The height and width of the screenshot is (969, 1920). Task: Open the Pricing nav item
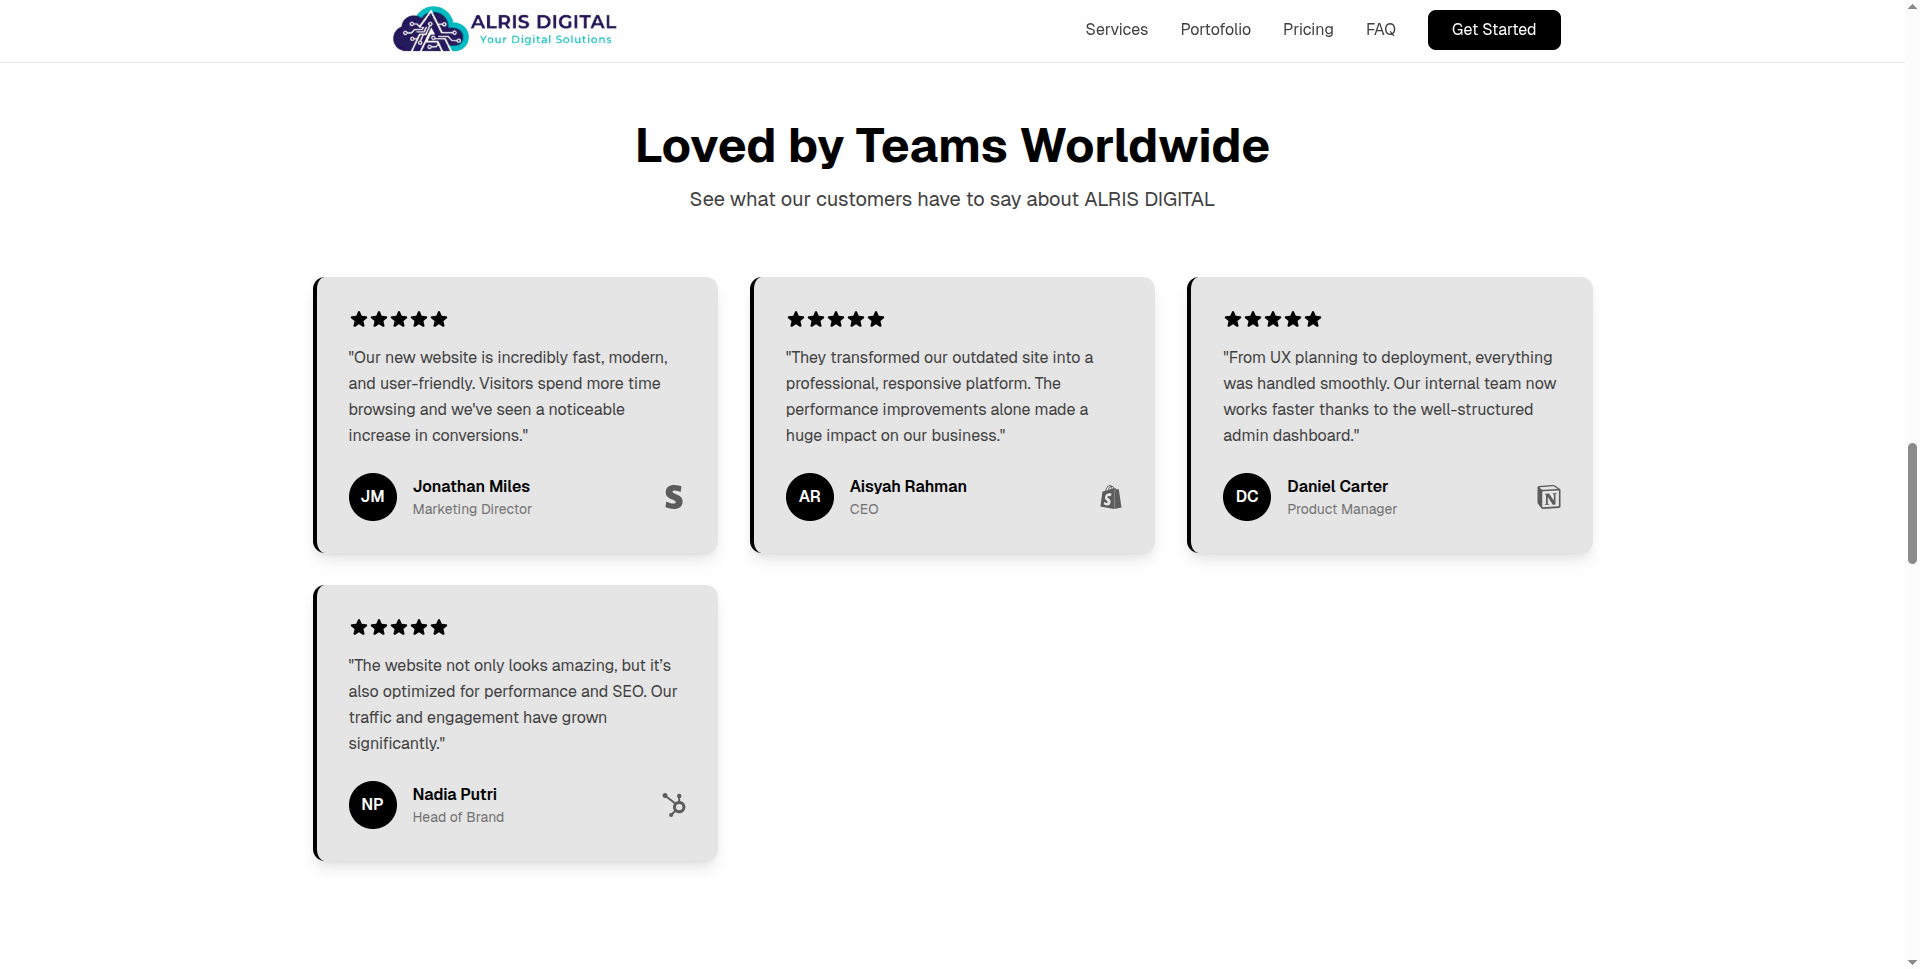coord(1308,30)
